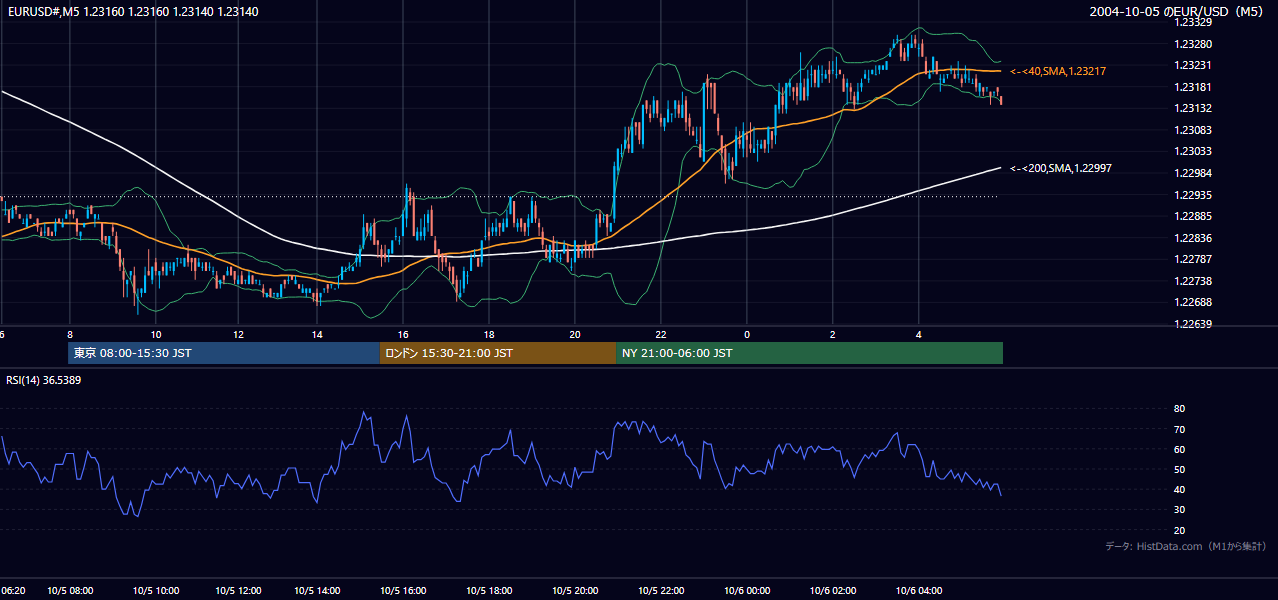Click RSI scale level 50
1278x600 pixels.
point(1179,469)
